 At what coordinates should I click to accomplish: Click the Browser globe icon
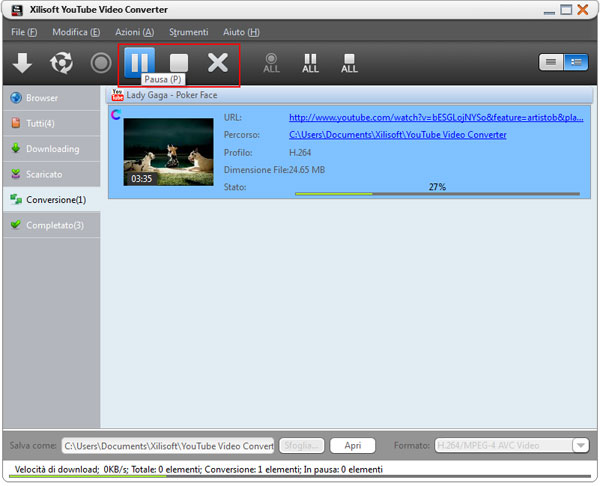[x=16, y=98]
